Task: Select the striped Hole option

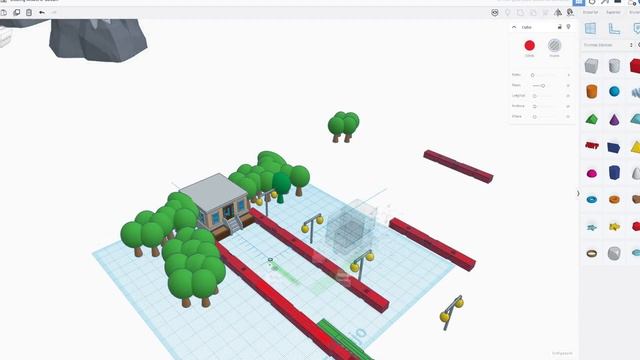Action: click(x=554, y=45)
